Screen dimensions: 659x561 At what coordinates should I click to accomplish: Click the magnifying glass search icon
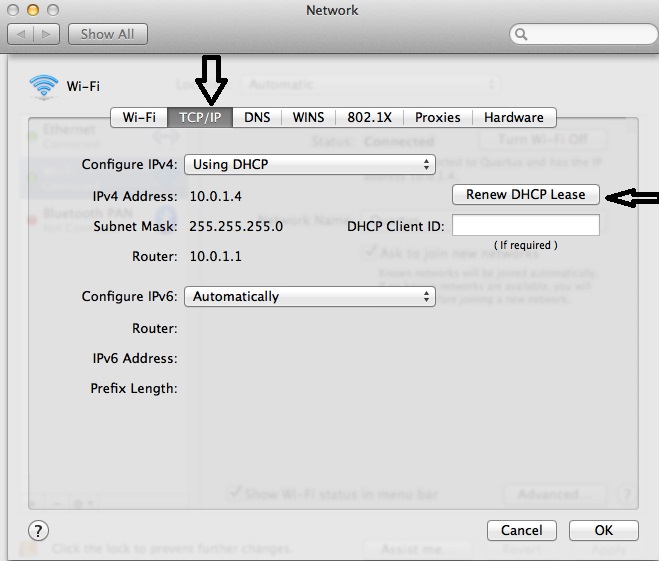pos(521,34)
